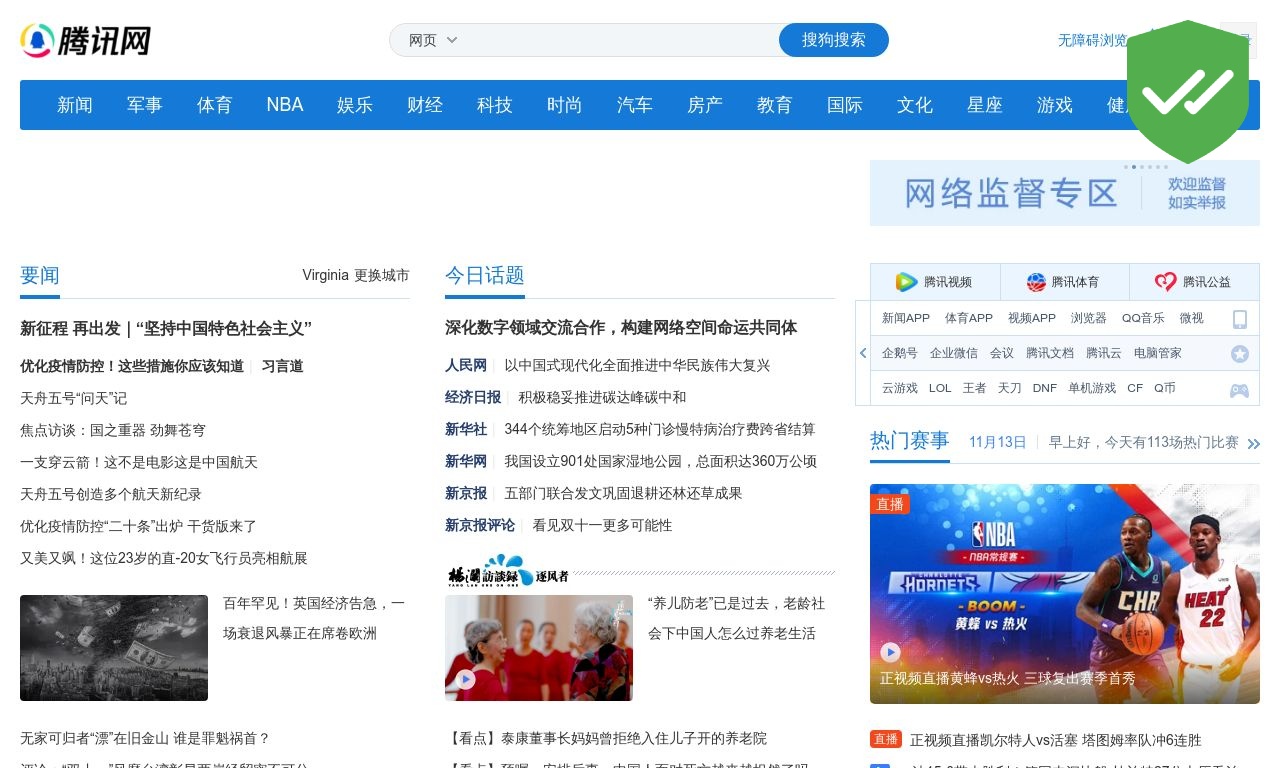Open 优化疫情防控“二十条”出炉 article
Image resolution: width=1280 pixels, height=768 pixels.
coord(139,526)
